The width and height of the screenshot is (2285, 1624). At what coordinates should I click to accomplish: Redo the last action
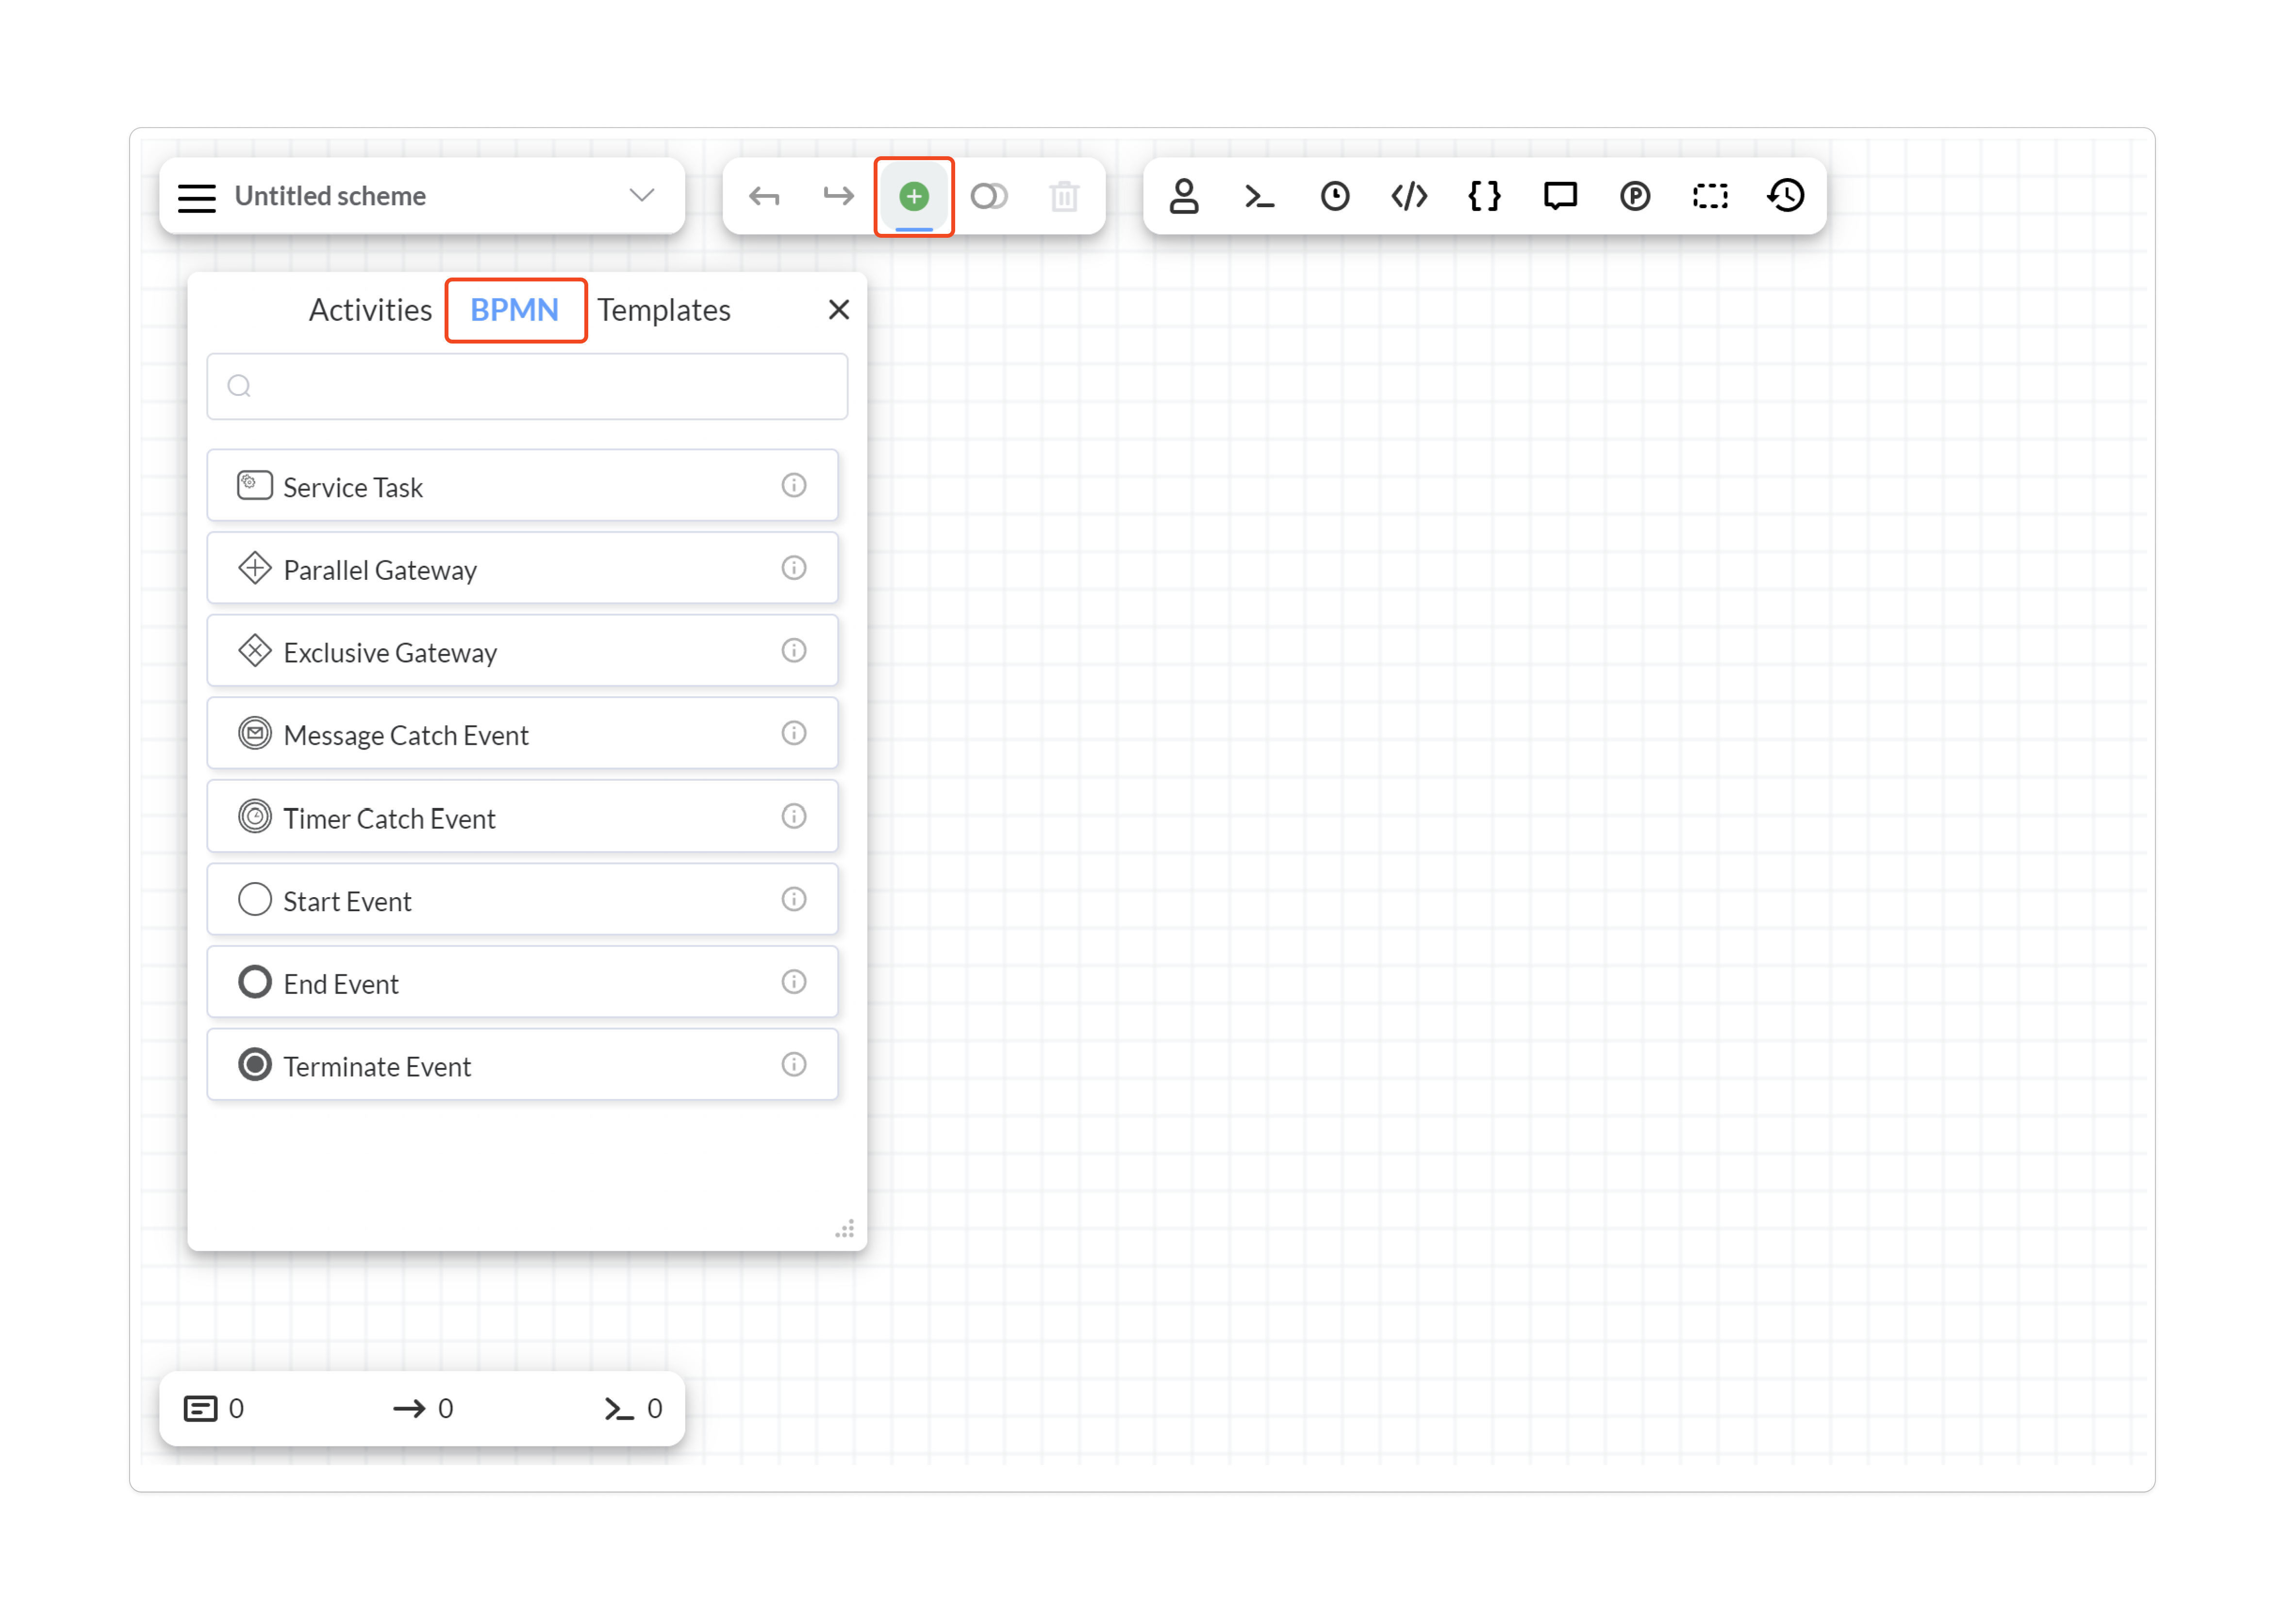point(838,196)
